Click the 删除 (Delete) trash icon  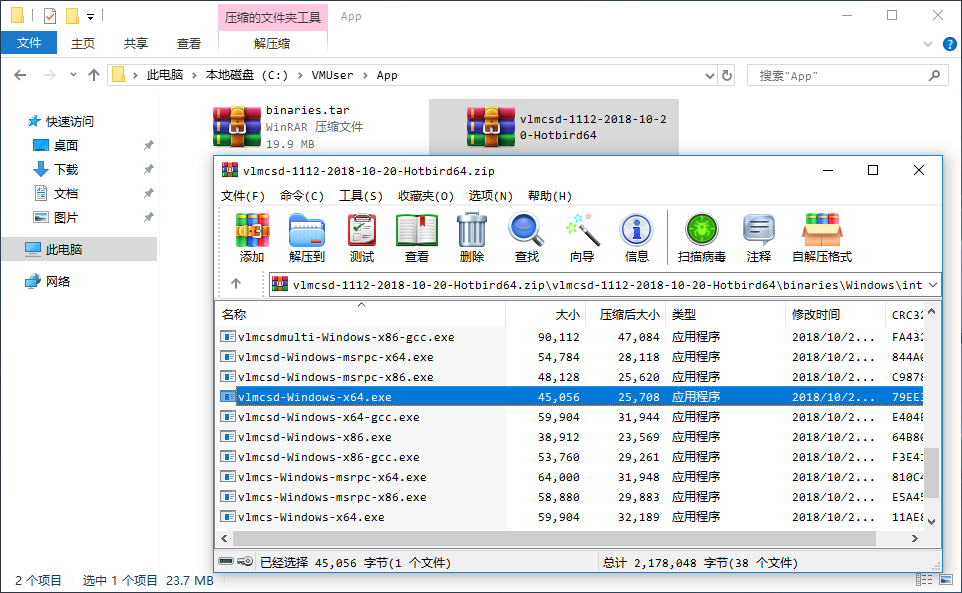click(x=472, y=230)
